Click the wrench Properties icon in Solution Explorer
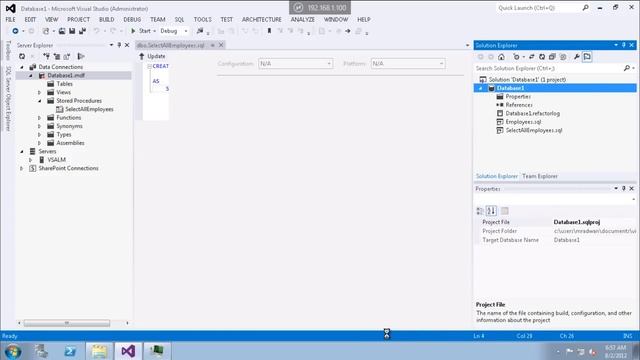Viewport: 640px width, 360px height. [576, 57]
